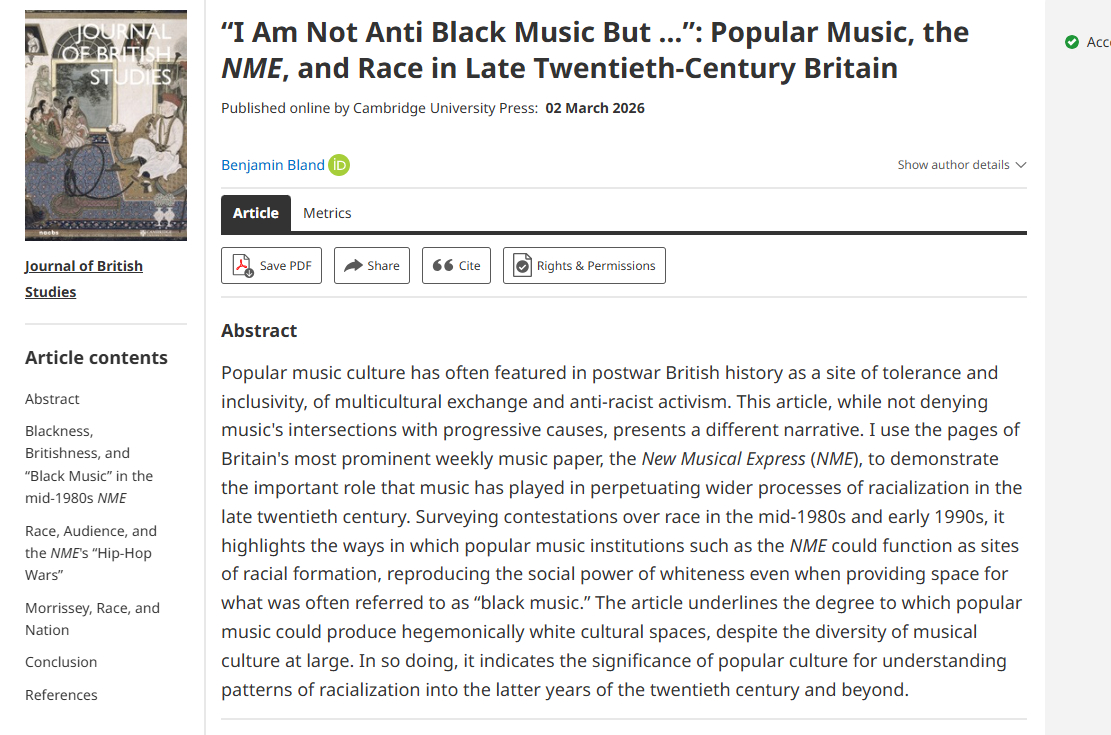Navigate to Race, Audience, Hip-Hop Wars section
Viewport: 1111px width, 735px height.
pyautogui.click(x=91, y=553)
